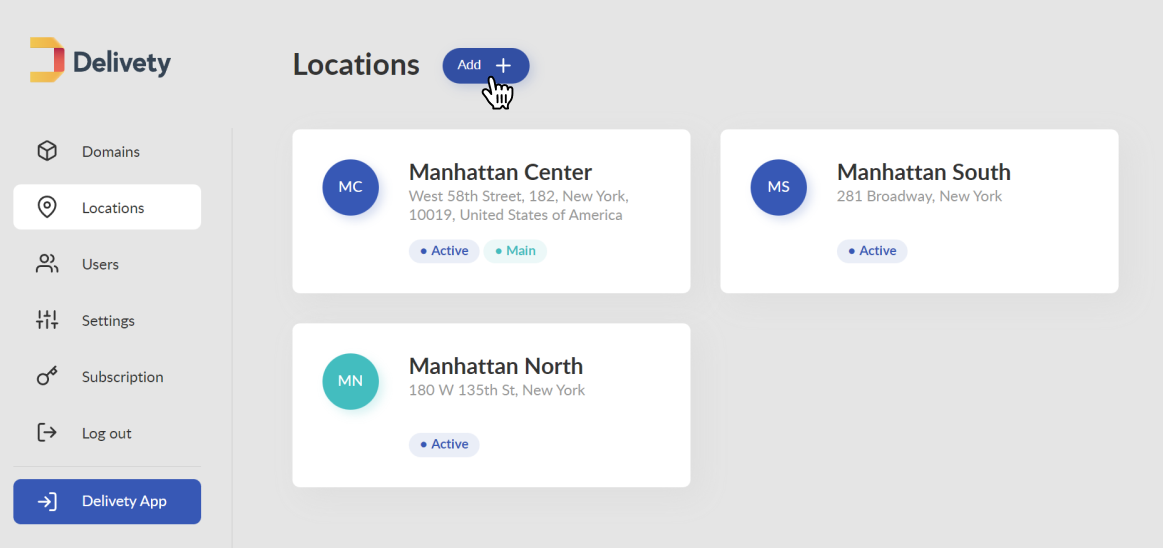Launch the Delivety App button
Image resolution: width=1163 pixels, height=548 pixels.
107,501
